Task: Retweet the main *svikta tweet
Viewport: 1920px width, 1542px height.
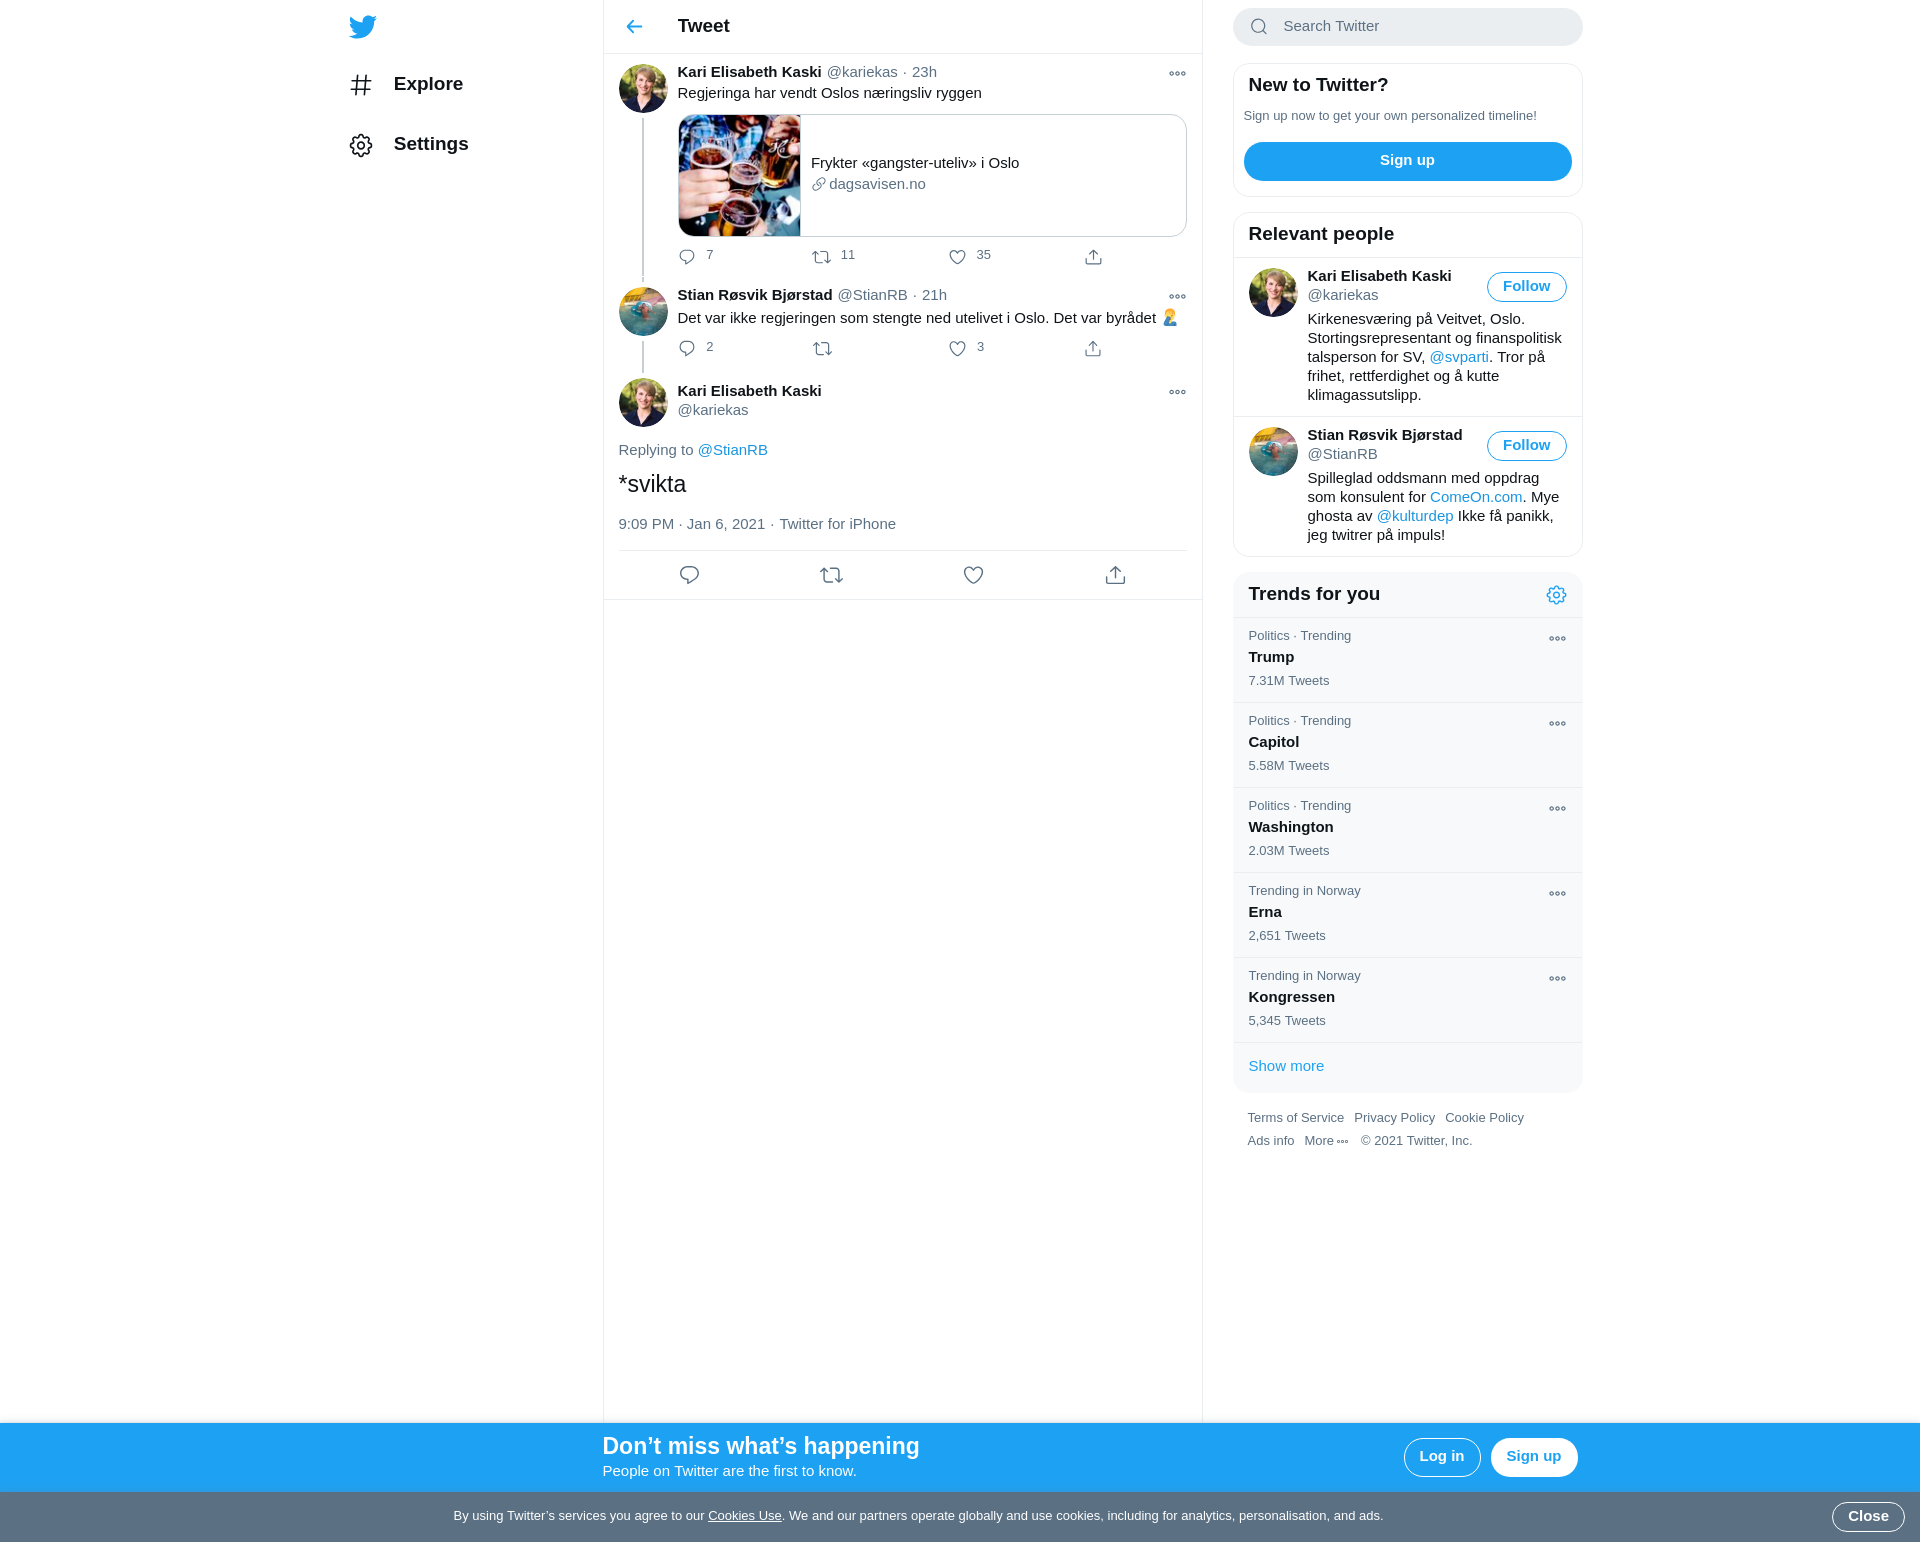Action: tap(831, 575)
